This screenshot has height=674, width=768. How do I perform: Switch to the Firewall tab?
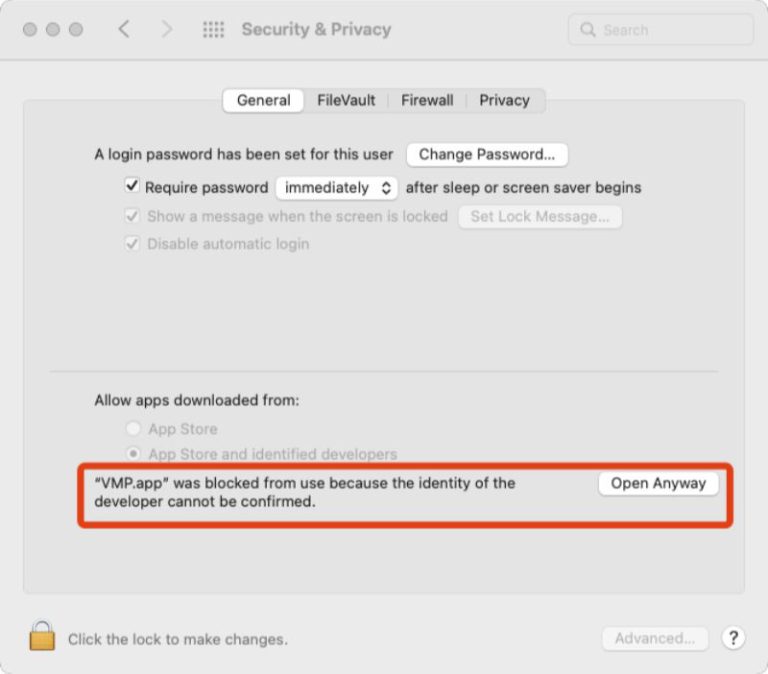tap(427, 100)
